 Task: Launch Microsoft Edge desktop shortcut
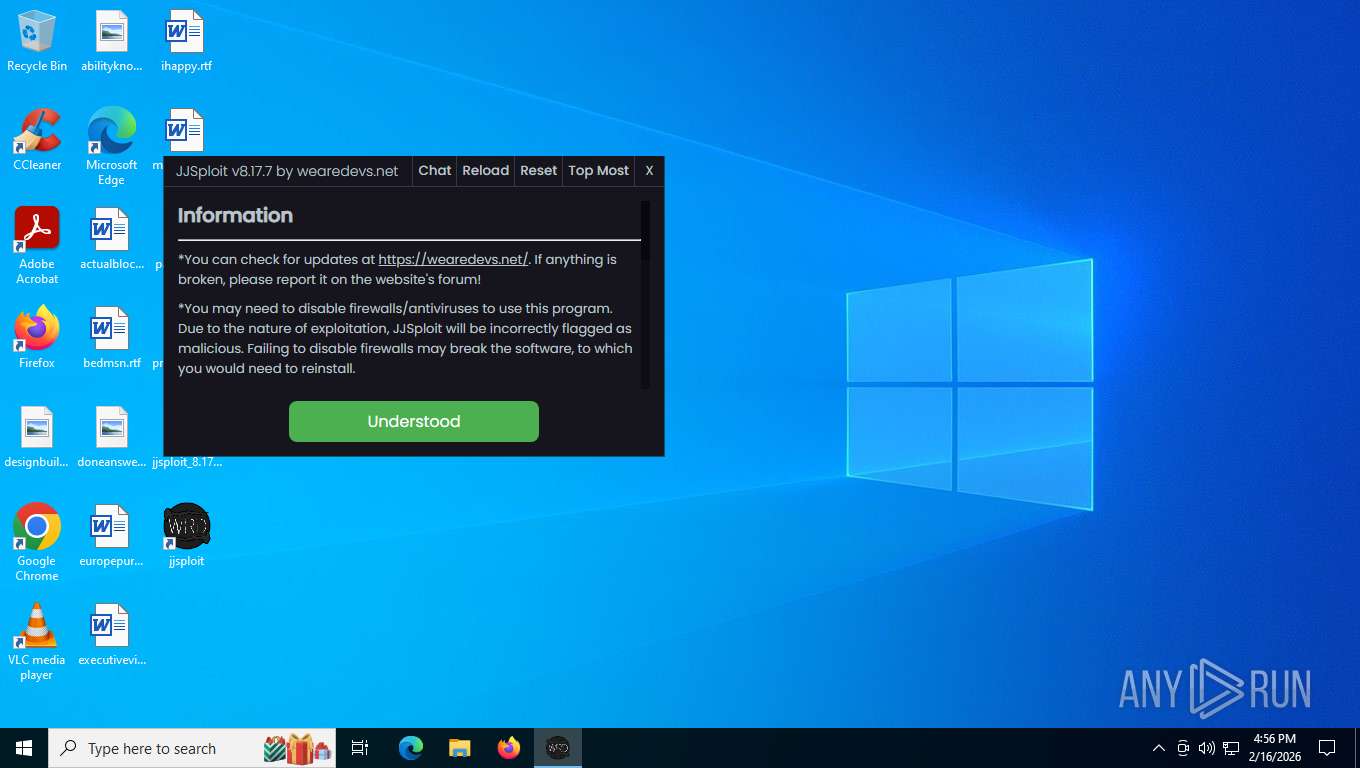click(111, 146)
